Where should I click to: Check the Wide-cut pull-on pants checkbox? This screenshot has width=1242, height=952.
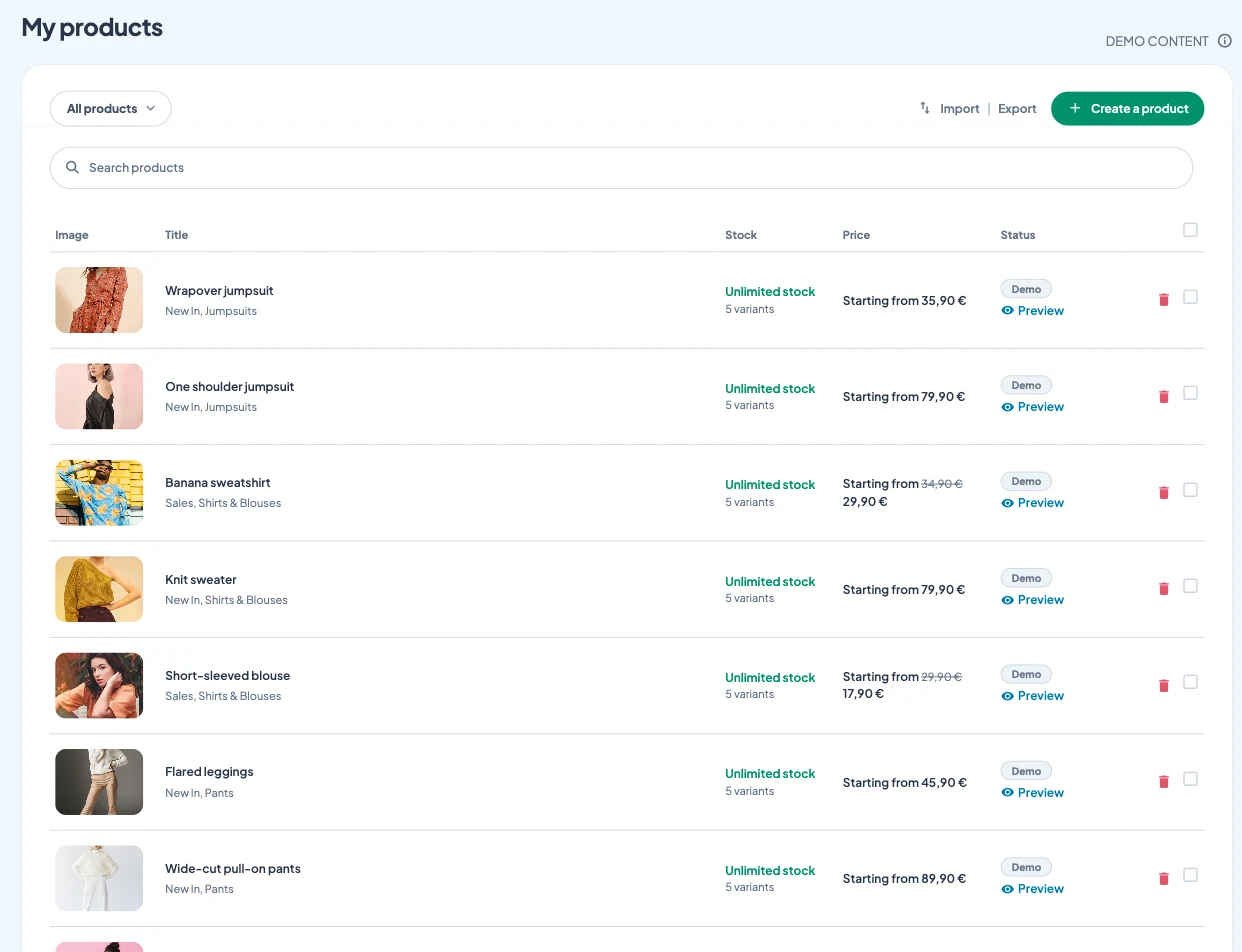1190,875
